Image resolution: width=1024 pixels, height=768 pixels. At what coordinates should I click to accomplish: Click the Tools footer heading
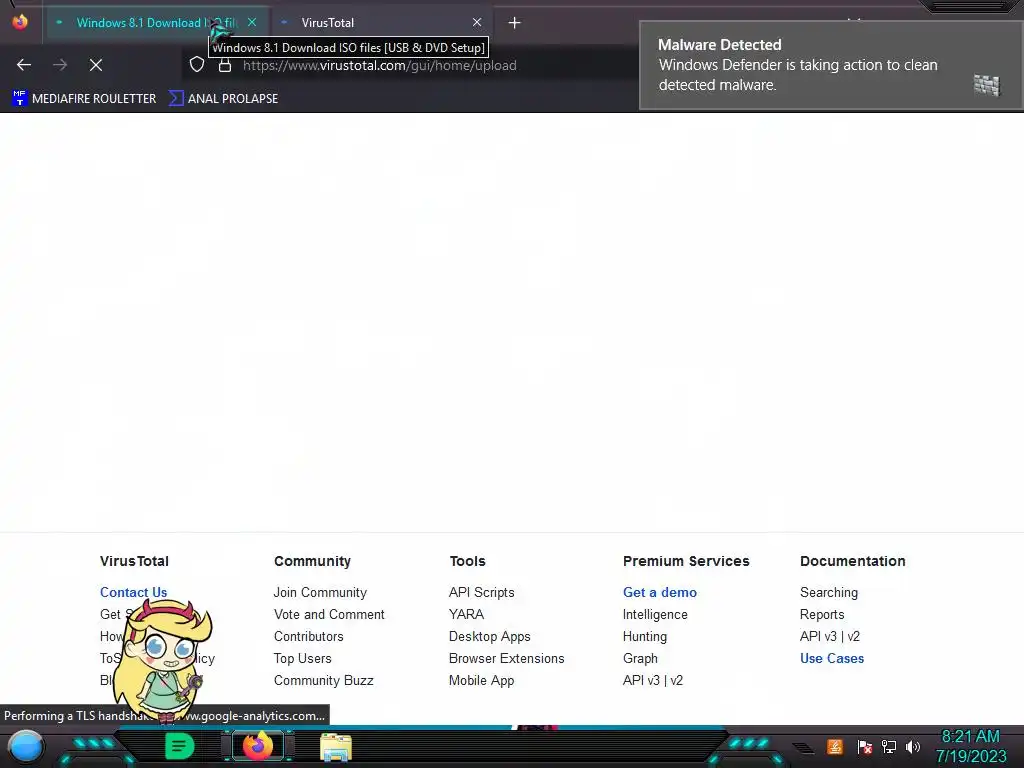[x=468, y=561]
